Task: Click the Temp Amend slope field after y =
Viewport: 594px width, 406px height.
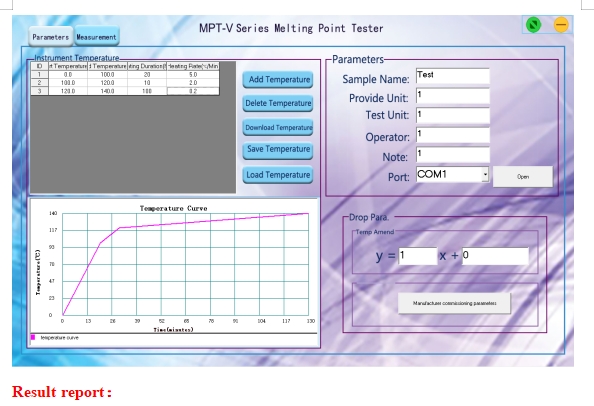Action: 417,256
